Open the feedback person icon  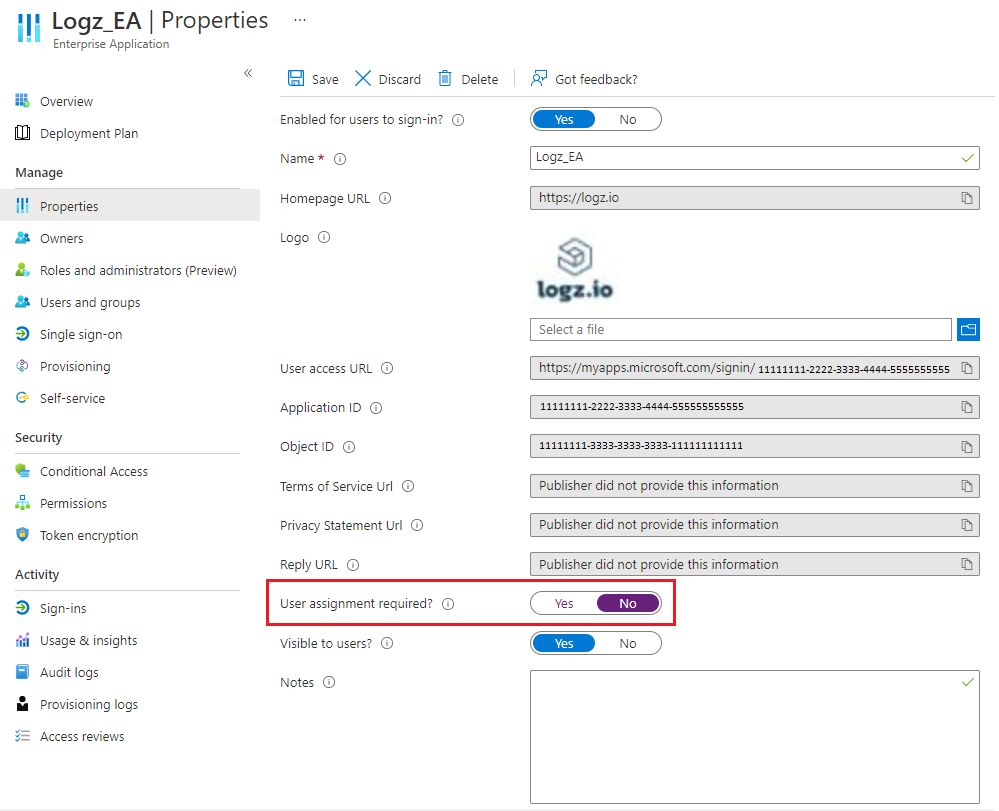pyautogui.click(x=539, y=78)
